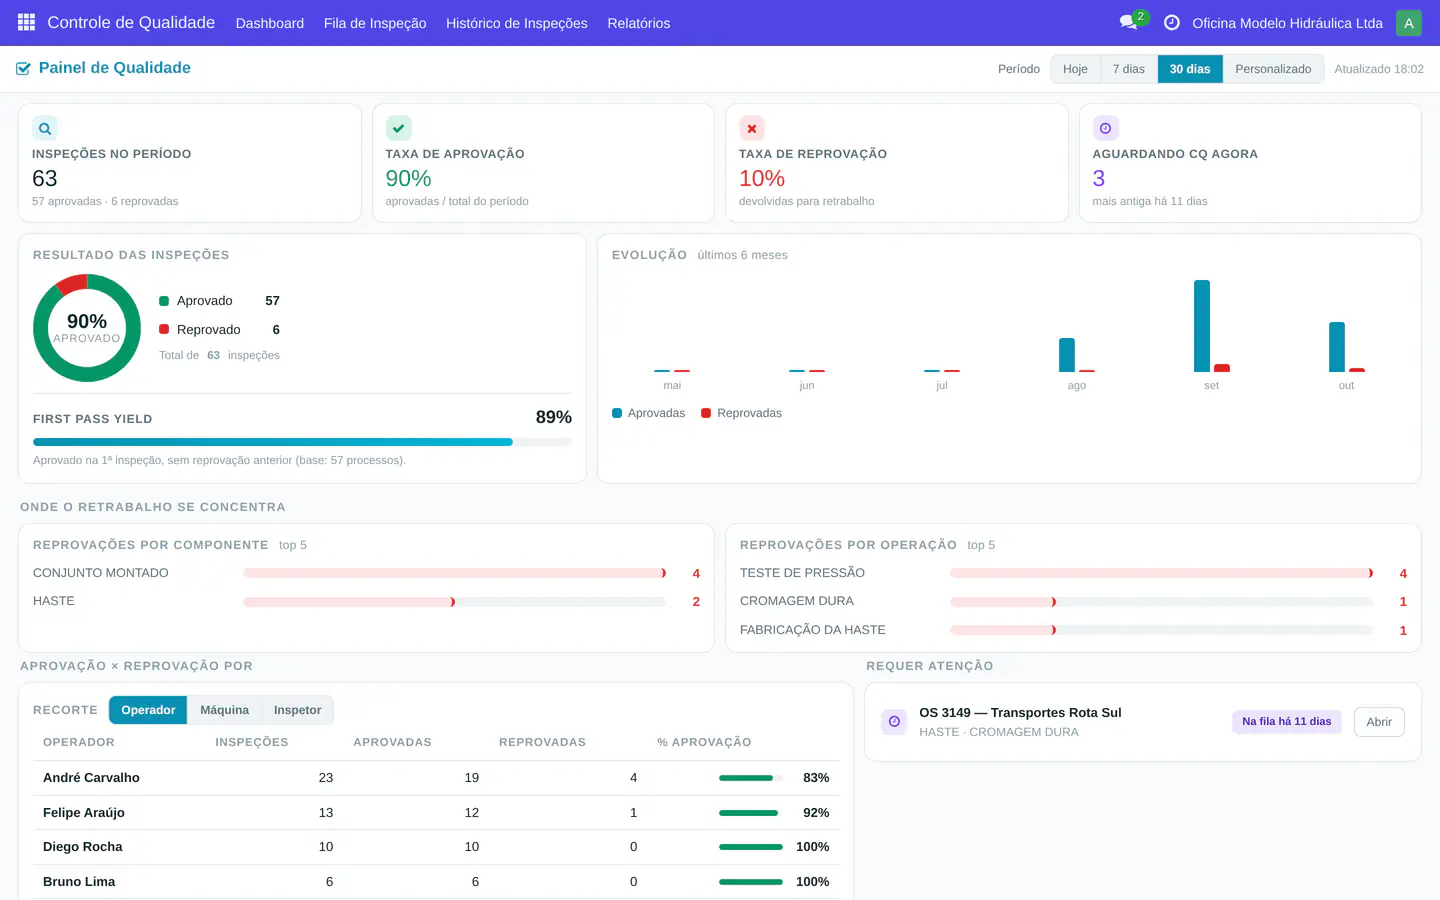The width and height of the screenshot is (1440, 900).
Task: Click the 'Na fila há 11 dias' badge
Action: (x=1286, y=722)
